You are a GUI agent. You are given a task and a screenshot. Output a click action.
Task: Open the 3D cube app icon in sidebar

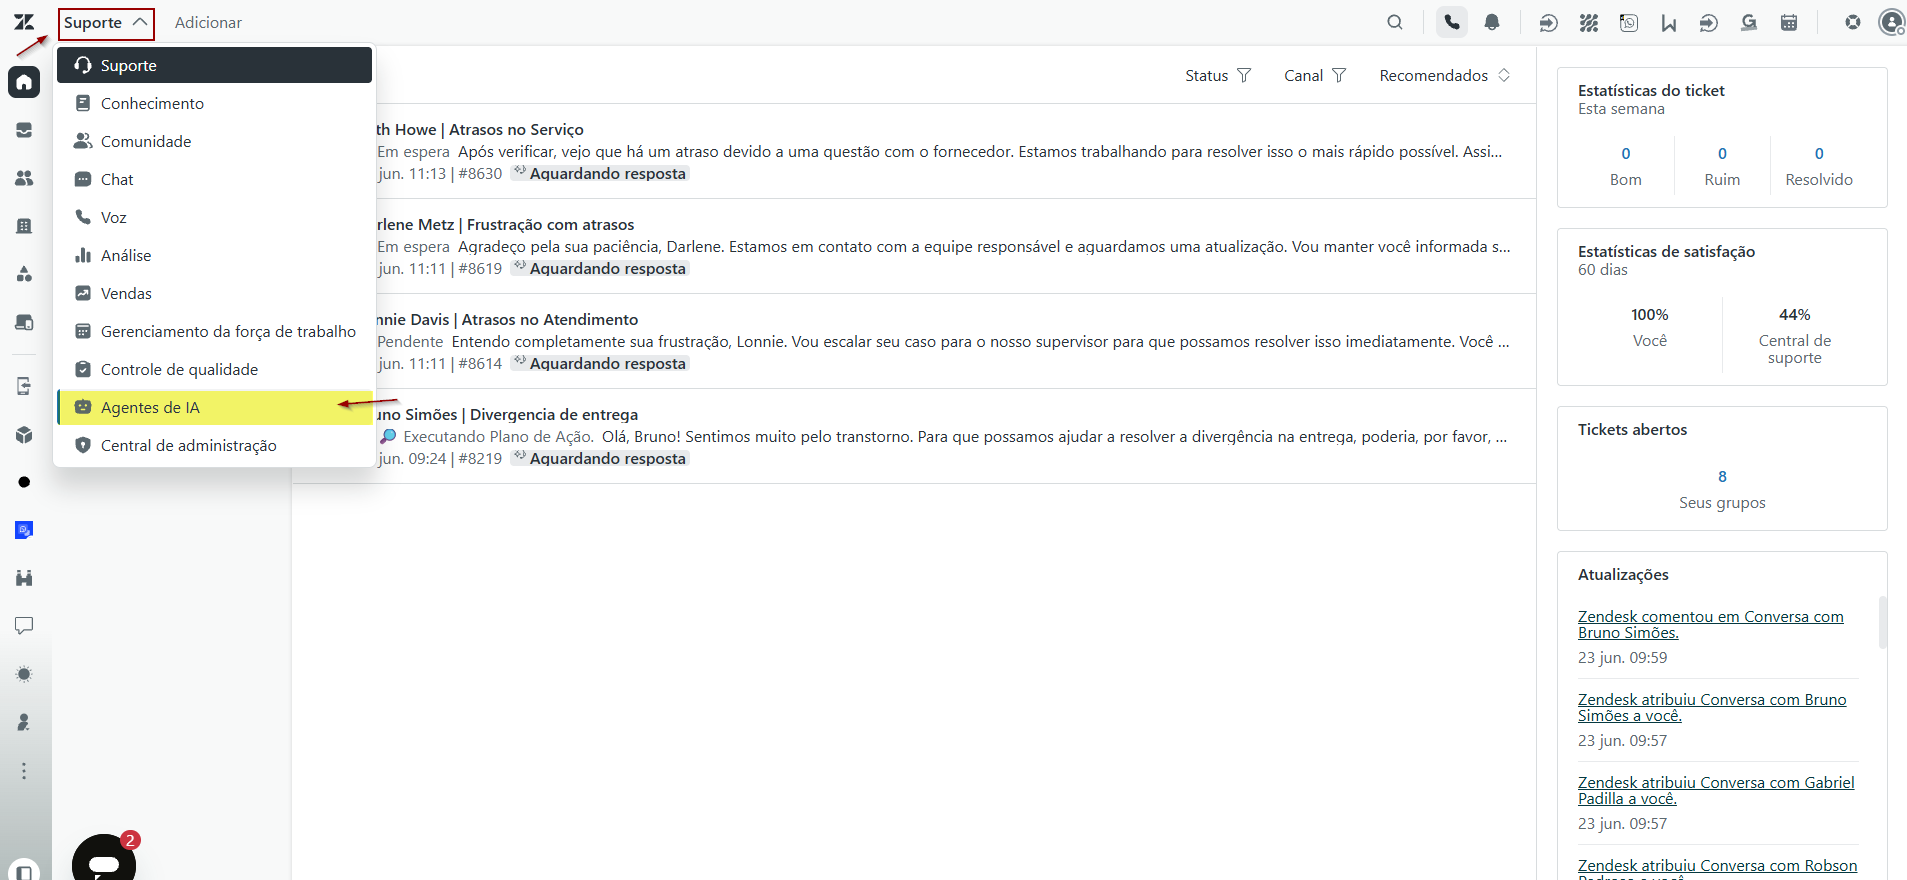[x=24, y=435]
